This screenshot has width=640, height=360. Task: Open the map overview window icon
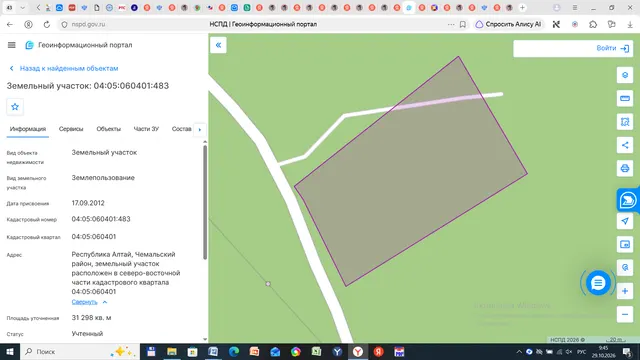[625, 244]
